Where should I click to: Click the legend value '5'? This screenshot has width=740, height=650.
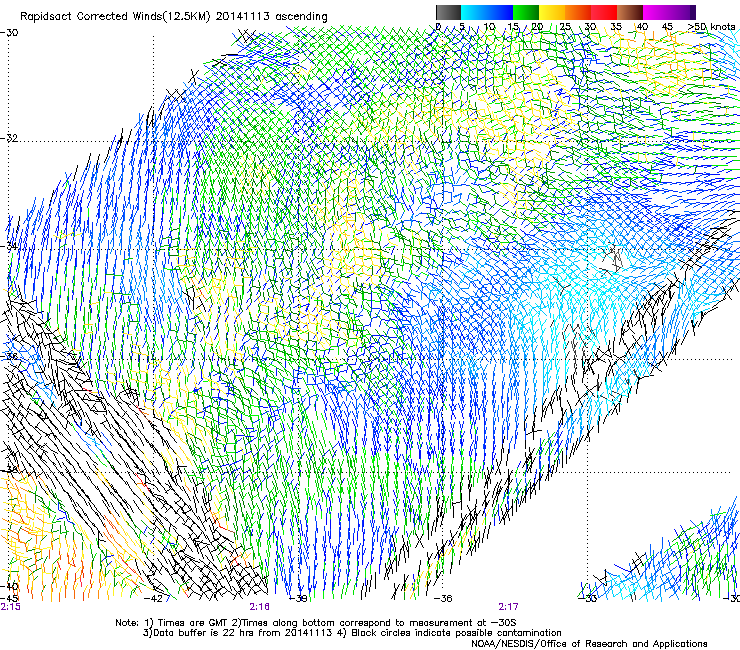pos(462,27)
